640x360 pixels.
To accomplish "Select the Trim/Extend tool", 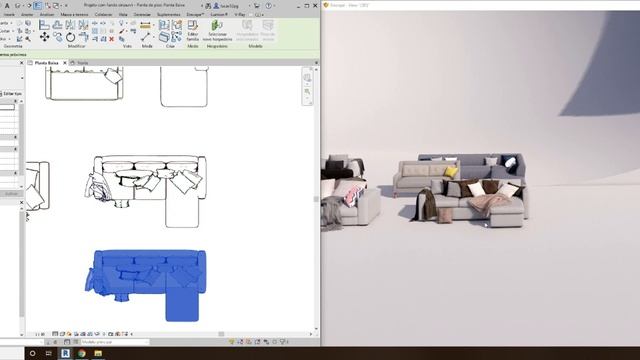I will (83, 38).
